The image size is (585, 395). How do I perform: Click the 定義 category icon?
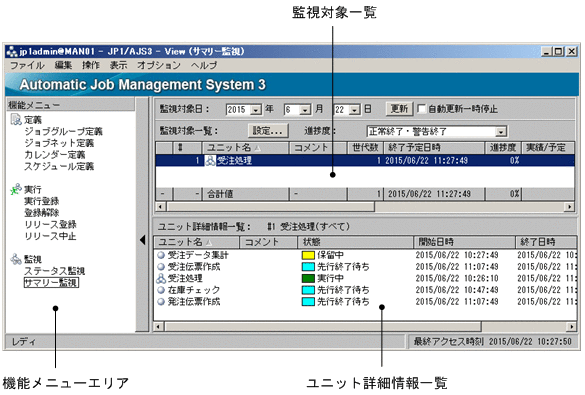[x=16, y=120]
